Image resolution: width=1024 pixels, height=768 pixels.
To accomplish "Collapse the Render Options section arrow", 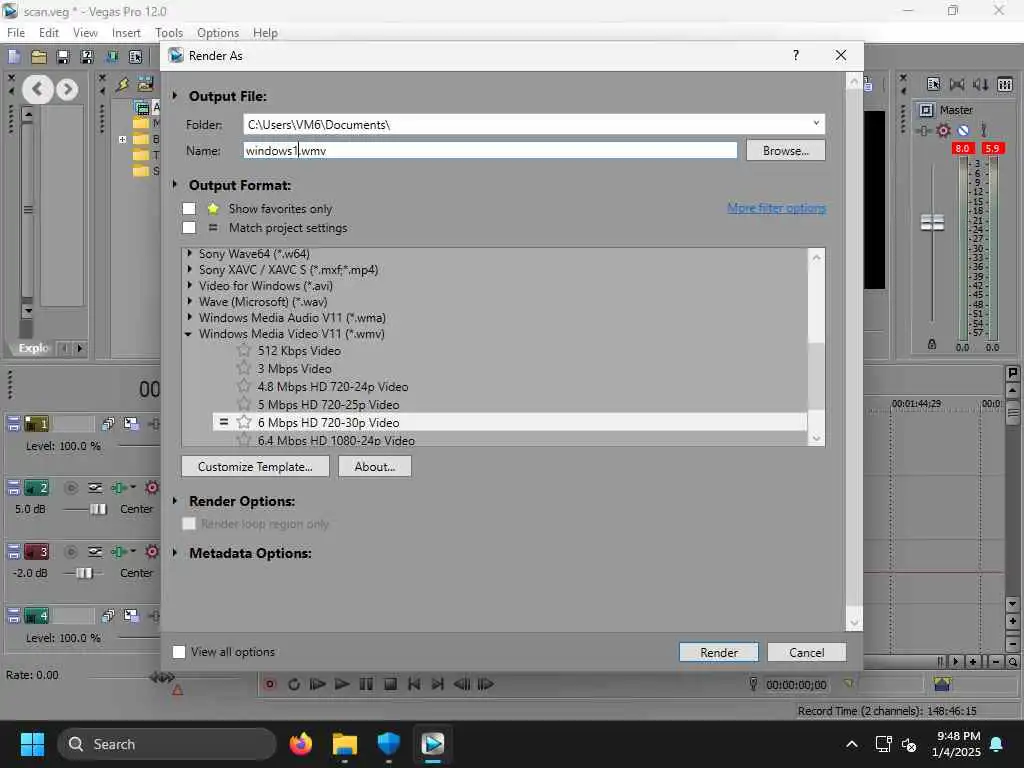I will 175,501.
